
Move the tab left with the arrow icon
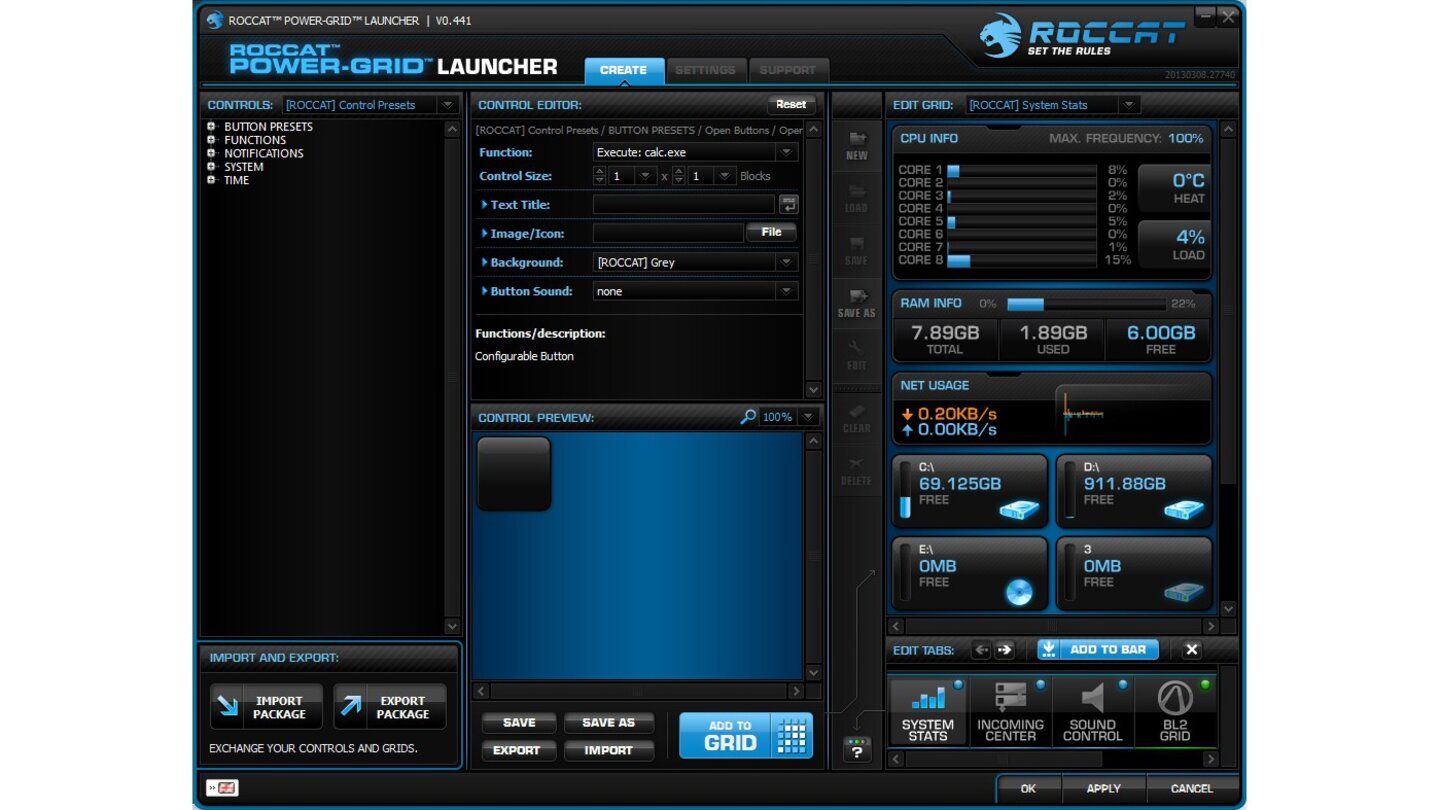pos(981,650)
